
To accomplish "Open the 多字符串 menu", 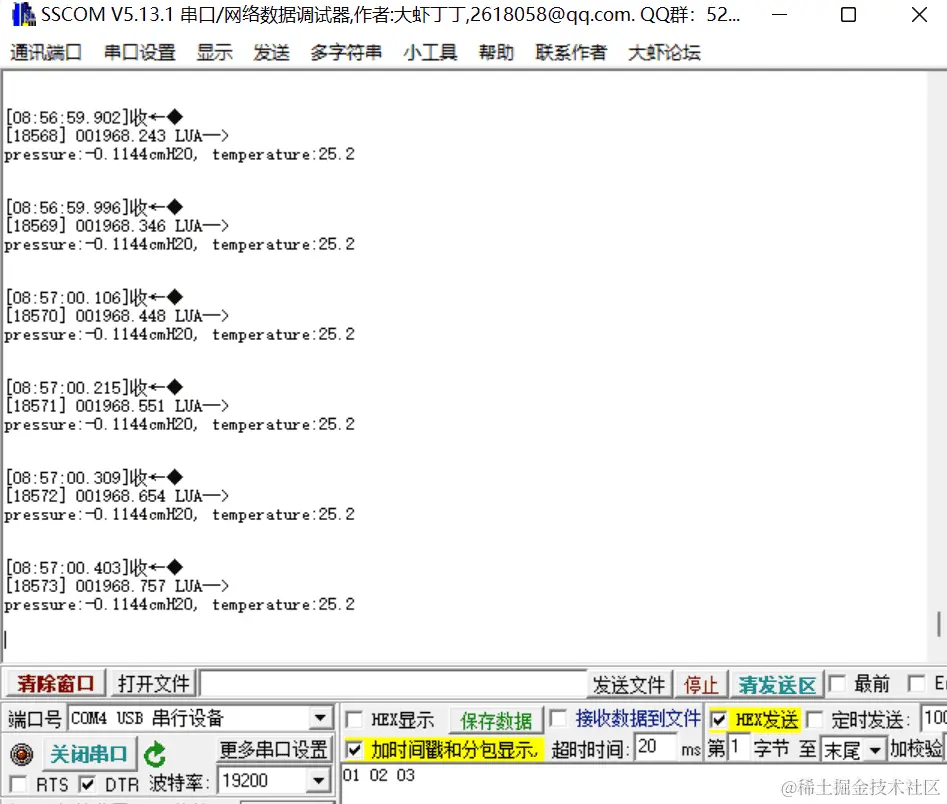I will point(346,53).
